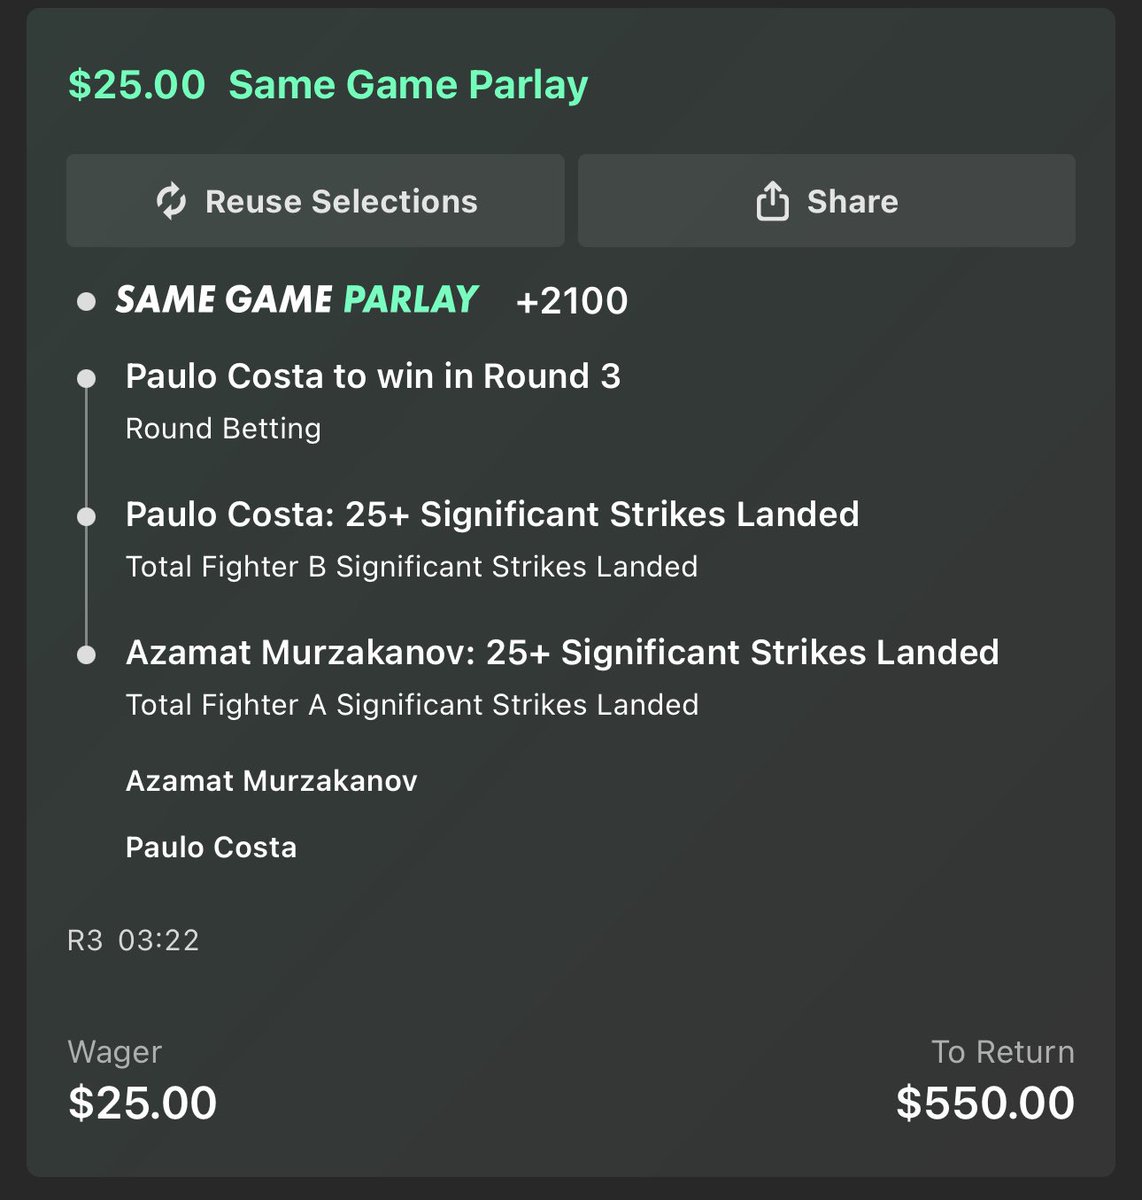Click bullet beside Azamat Murzakanov strikes leg
1142x1200 pixels.
(87, 654)
